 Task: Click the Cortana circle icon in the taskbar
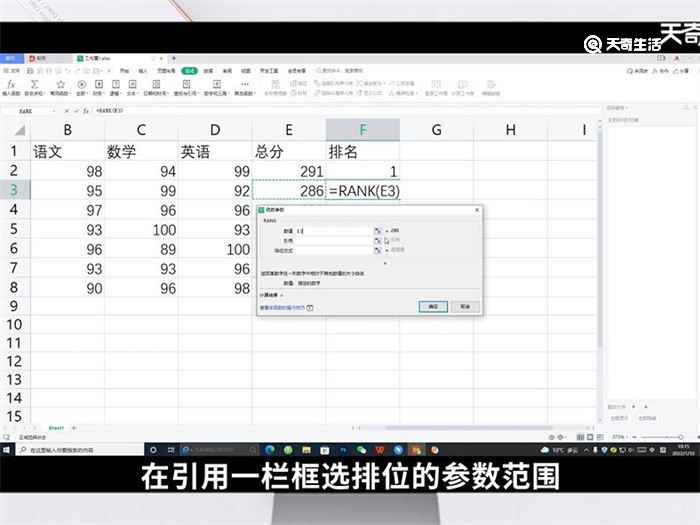(153, 450)
